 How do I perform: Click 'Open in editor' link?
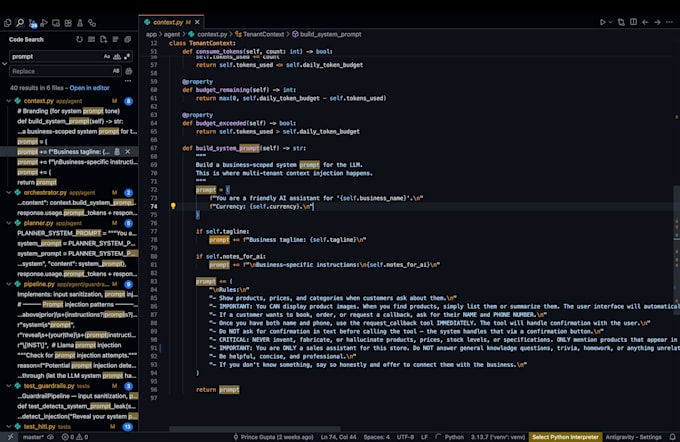tap(89, 88)
